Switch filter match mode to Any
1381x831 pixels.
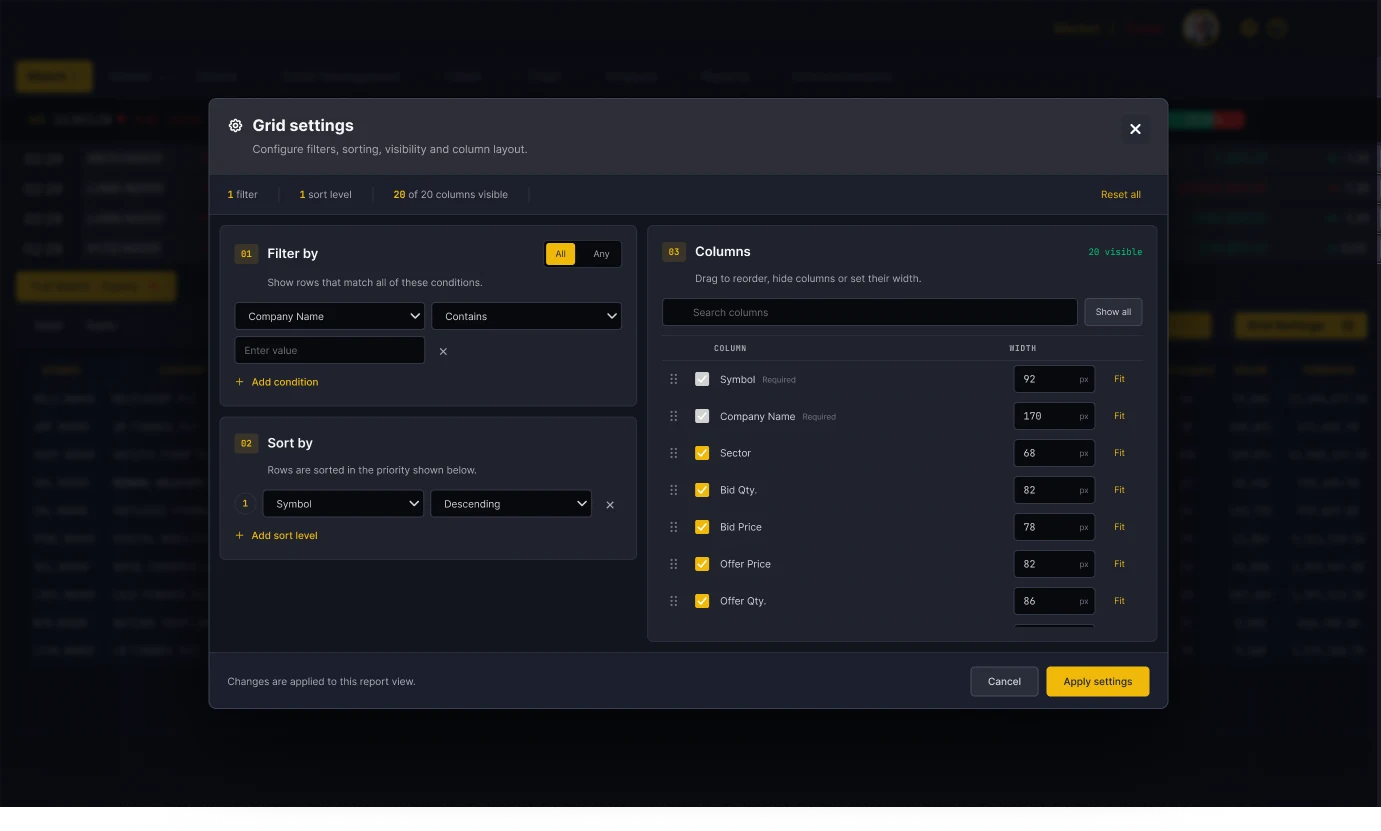coord(601,254)
